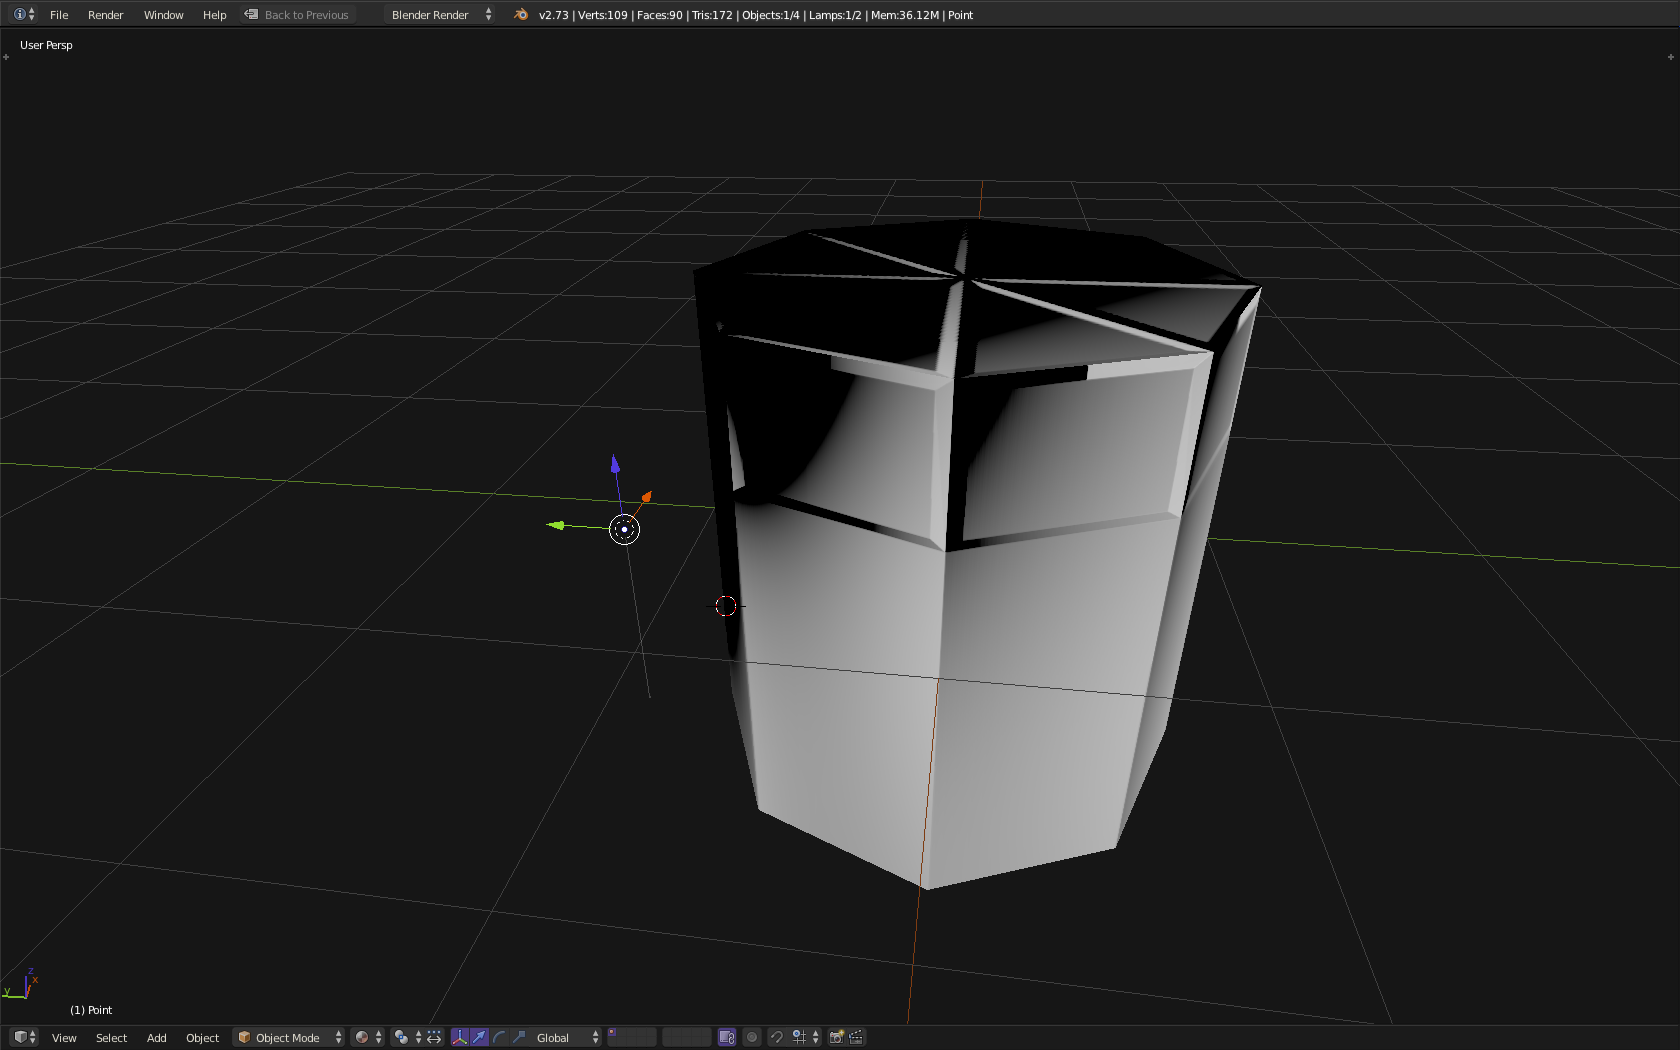Open the Global transform orientation dropdown
1680x1050 pixels.
coord(566,1037)
